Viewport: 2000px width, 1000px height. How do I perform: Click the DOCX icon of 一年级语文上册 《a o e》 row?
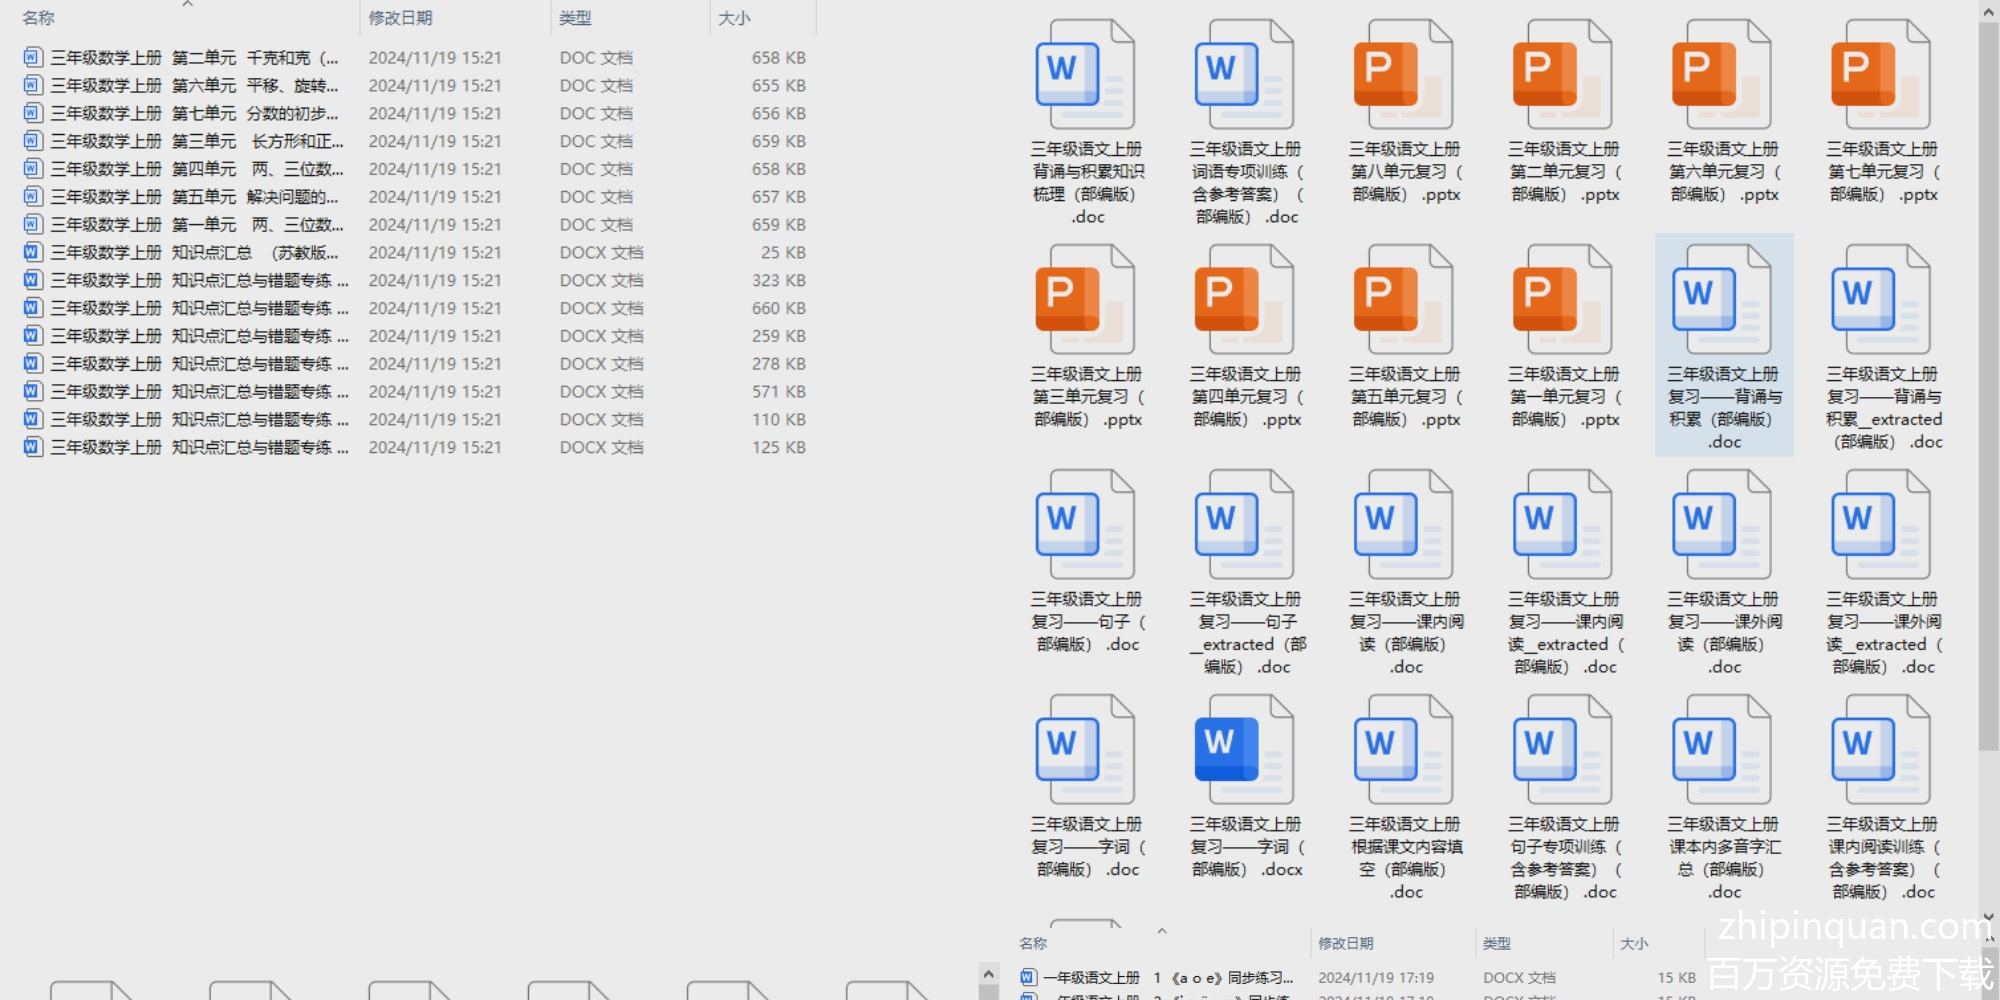(x=1028, y=977)
